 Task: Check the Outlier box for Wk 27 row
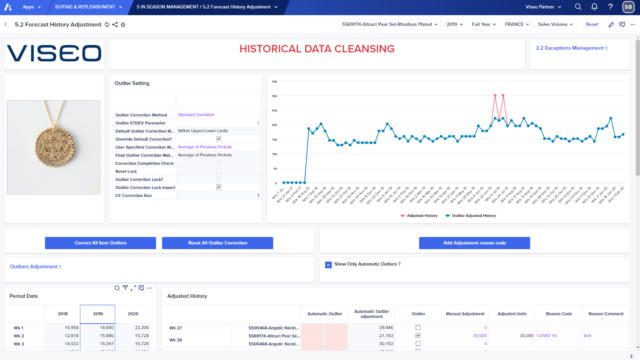tap(418, 327)
